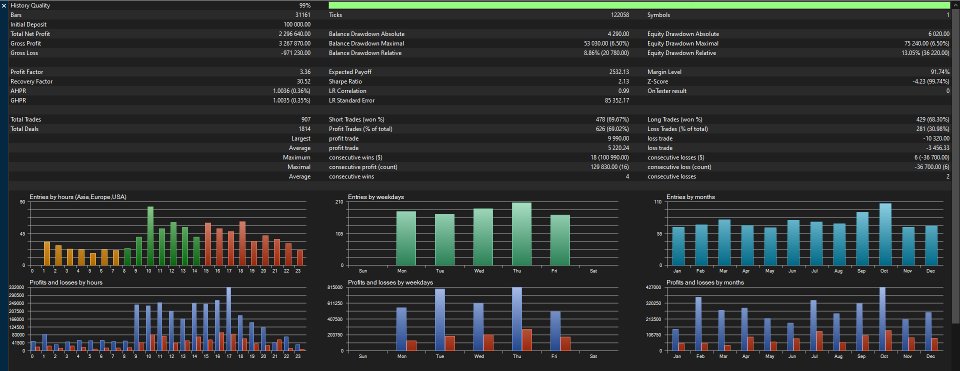Click the Profits and losses by months title
960x371 pixels.
coord(705,282)
